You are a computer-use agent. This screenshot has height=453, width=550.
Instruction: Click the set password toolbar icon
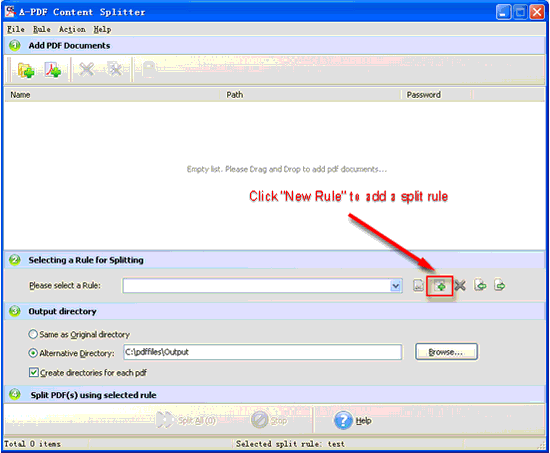coord(149,69)
